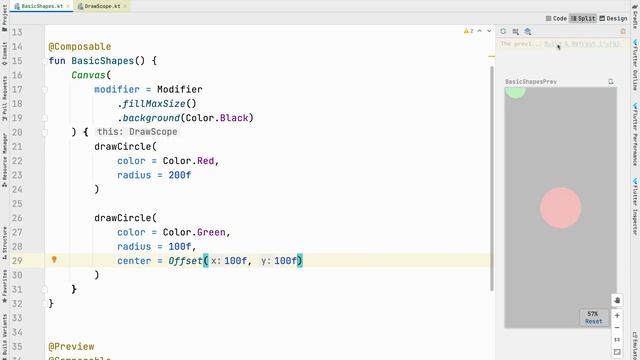The width and height of the screenshot is (640, 360).
Task: Click line number 25 in the gutter
Action: (17, 204)
